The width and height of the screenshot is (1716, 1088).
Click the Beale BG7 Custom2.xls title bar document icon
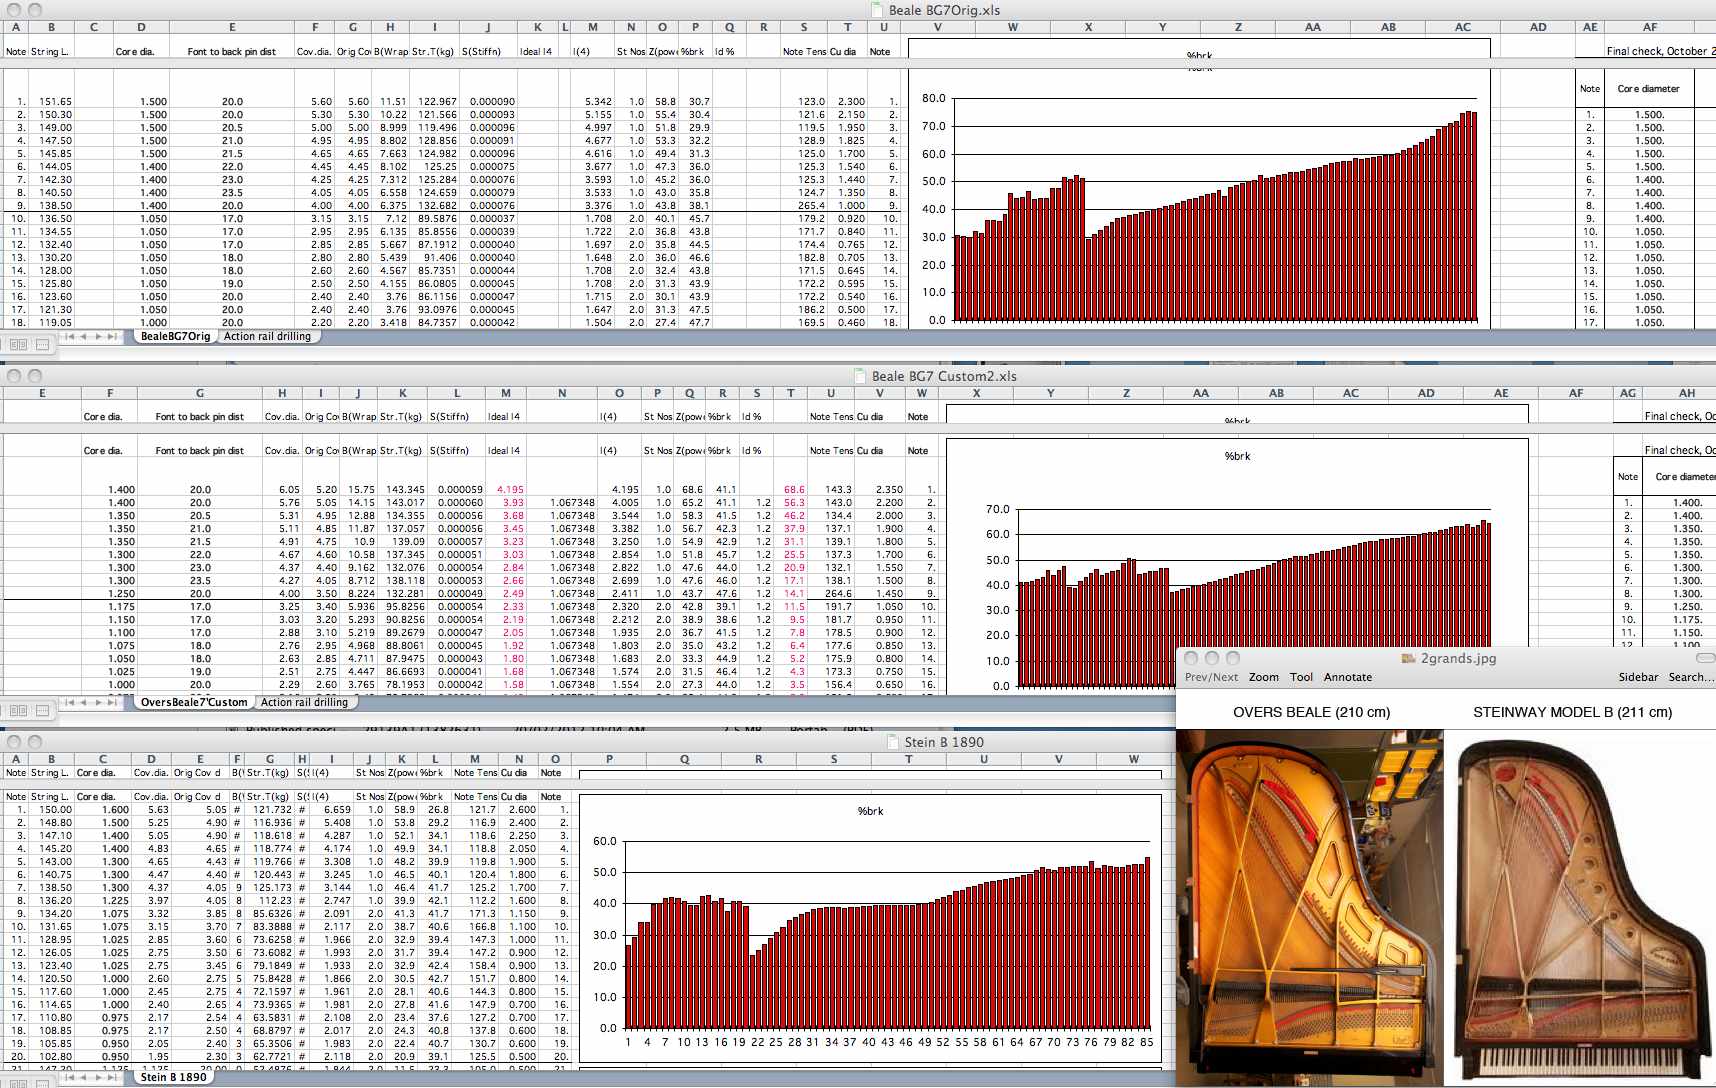tap(861, 376)
